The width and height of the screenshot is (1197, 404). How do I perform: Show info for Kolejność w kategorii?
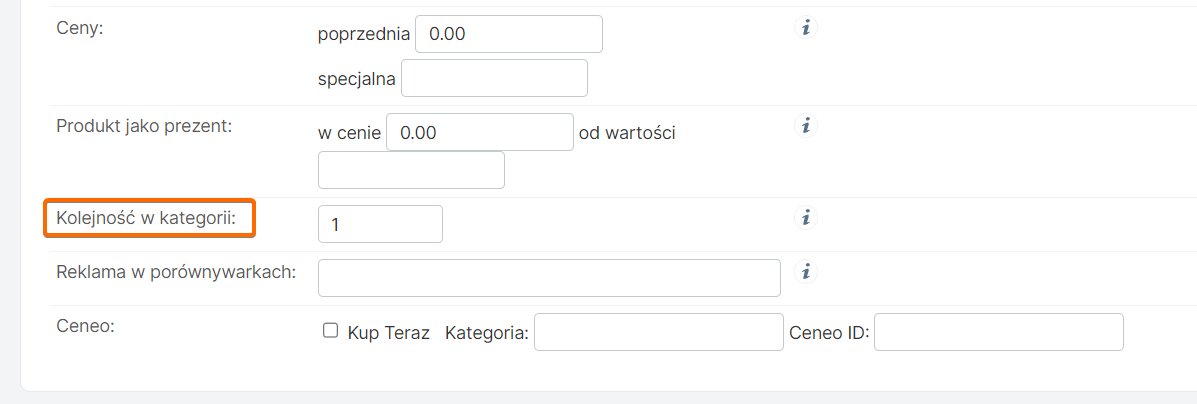(806, 217)
